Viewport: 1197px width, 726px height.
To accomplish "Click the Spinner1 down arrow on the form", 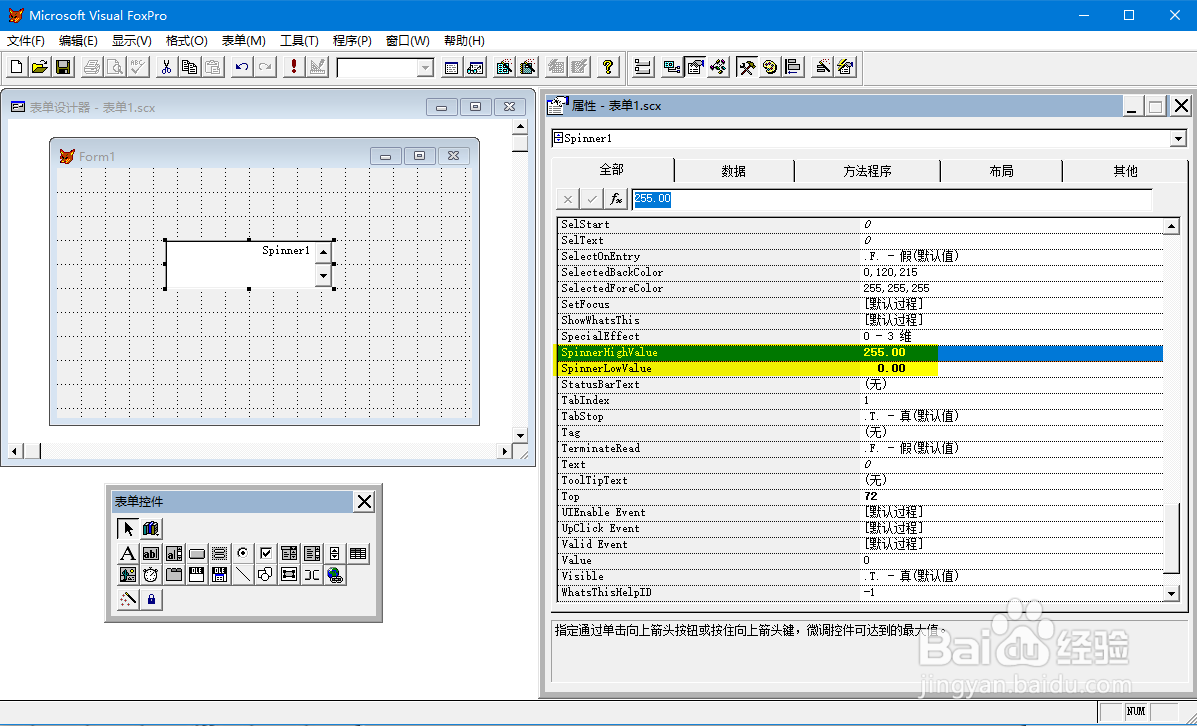I will click(x=323, y=275).
